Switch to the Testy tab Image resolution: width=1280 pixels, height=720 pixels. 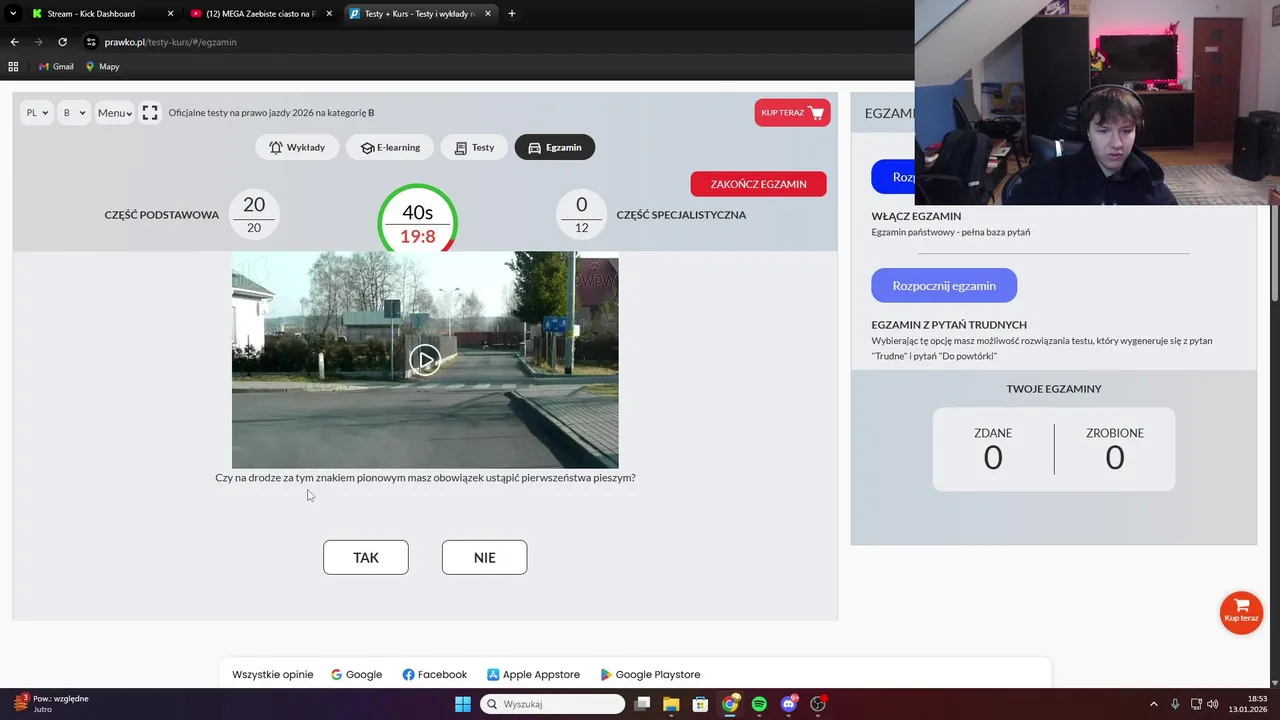474,147
